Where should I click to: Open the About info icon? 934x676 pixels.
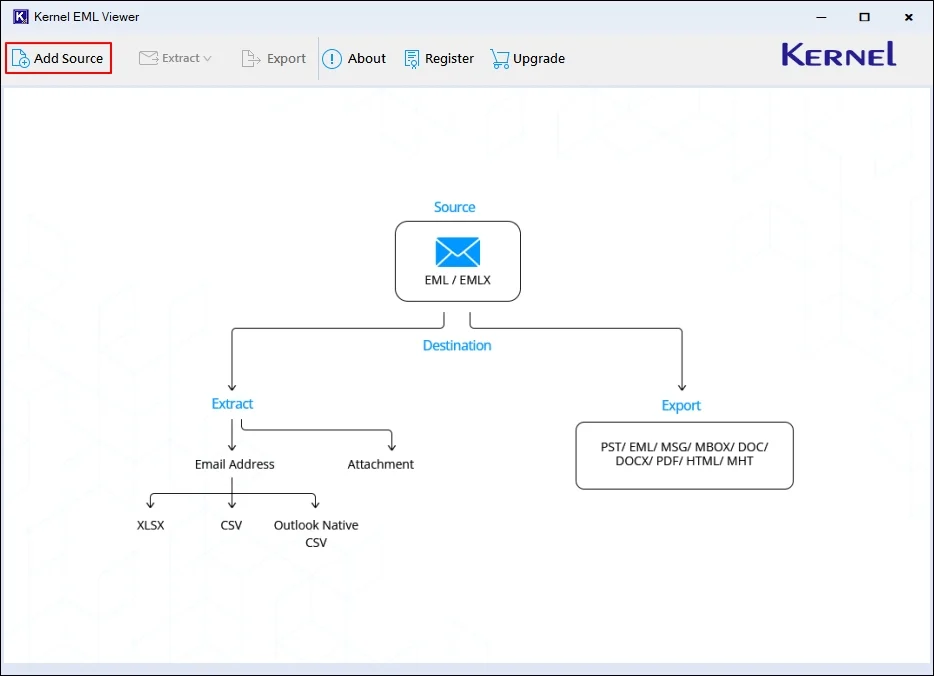pyautogui.click(x=331, y=58)
